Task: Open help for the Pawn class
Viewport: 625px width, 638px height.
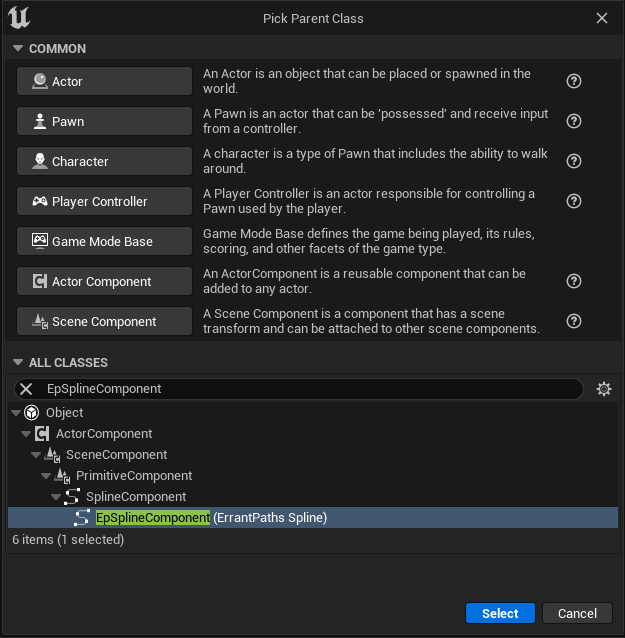Action: tap(574, 121)
